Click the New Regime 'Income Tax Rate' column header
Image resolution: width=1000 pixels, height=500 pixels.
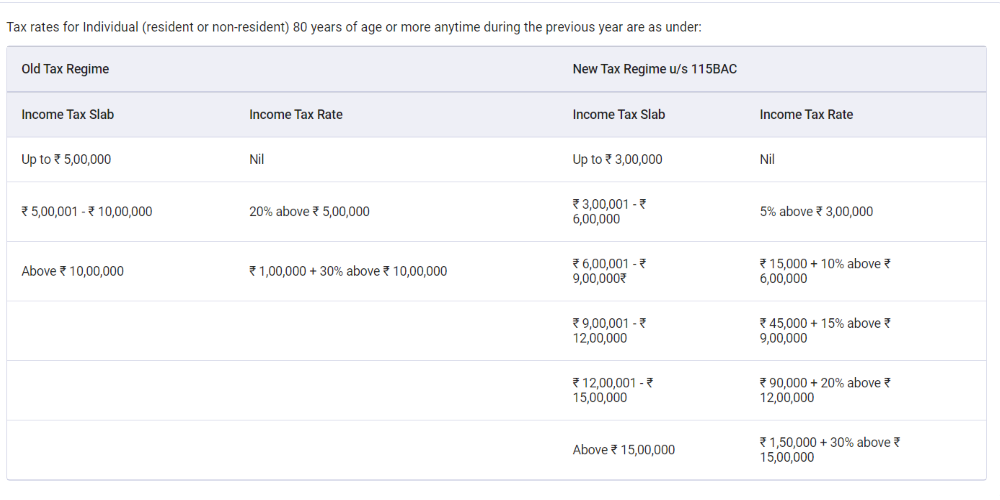coord(806,115)
